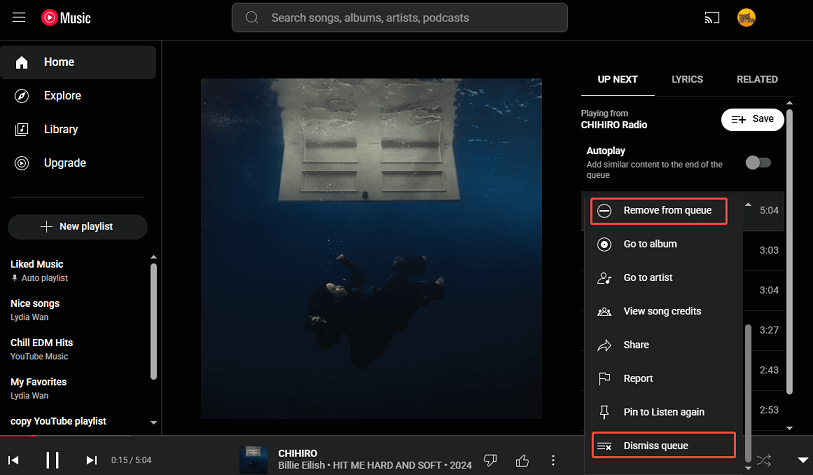Click the YouTube Music logo

(66, 18)
